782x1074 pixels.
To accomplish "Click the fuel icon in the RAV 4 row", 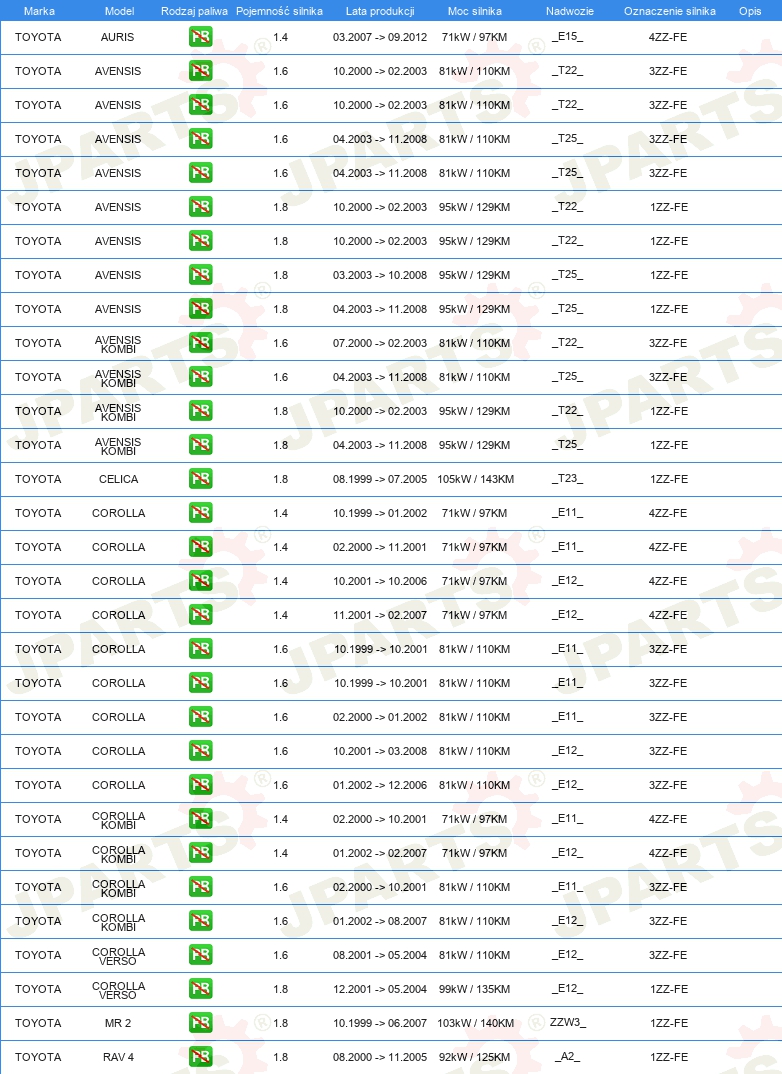I will pos(201,1056).
